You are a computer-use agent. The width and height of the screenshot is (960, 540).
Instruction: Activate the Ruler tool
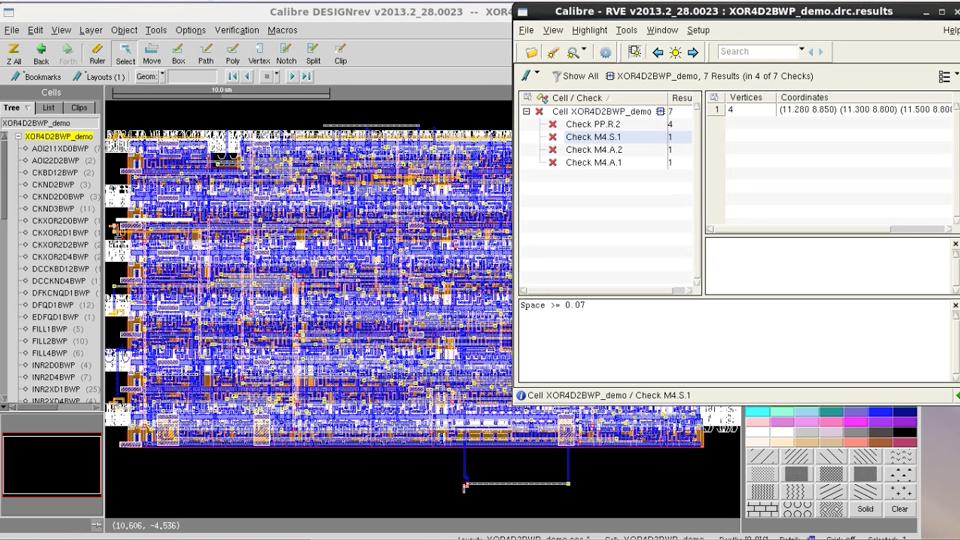coord(97,54)
